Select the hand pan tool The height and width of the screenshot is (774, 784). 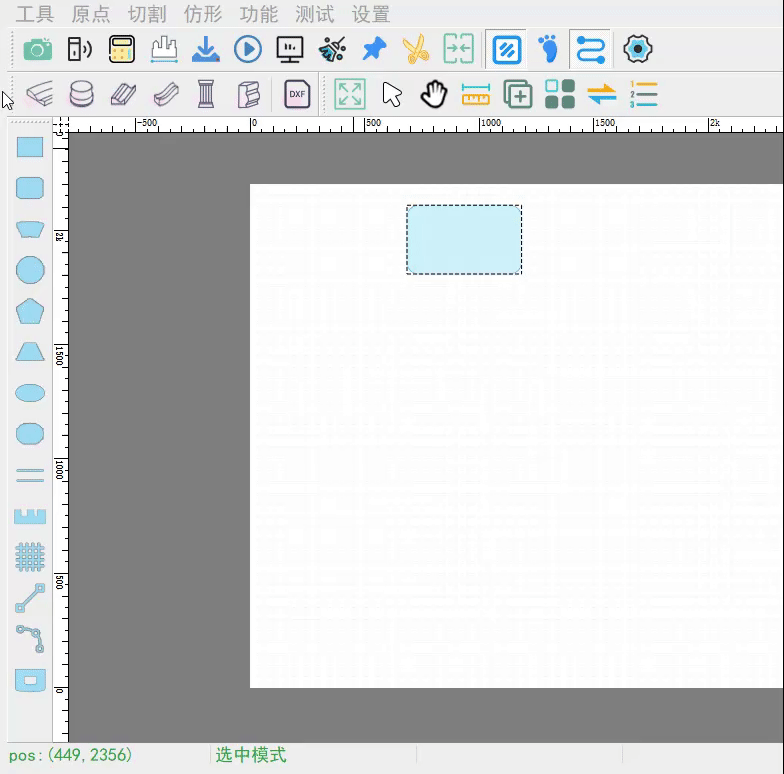click(433, 95)
